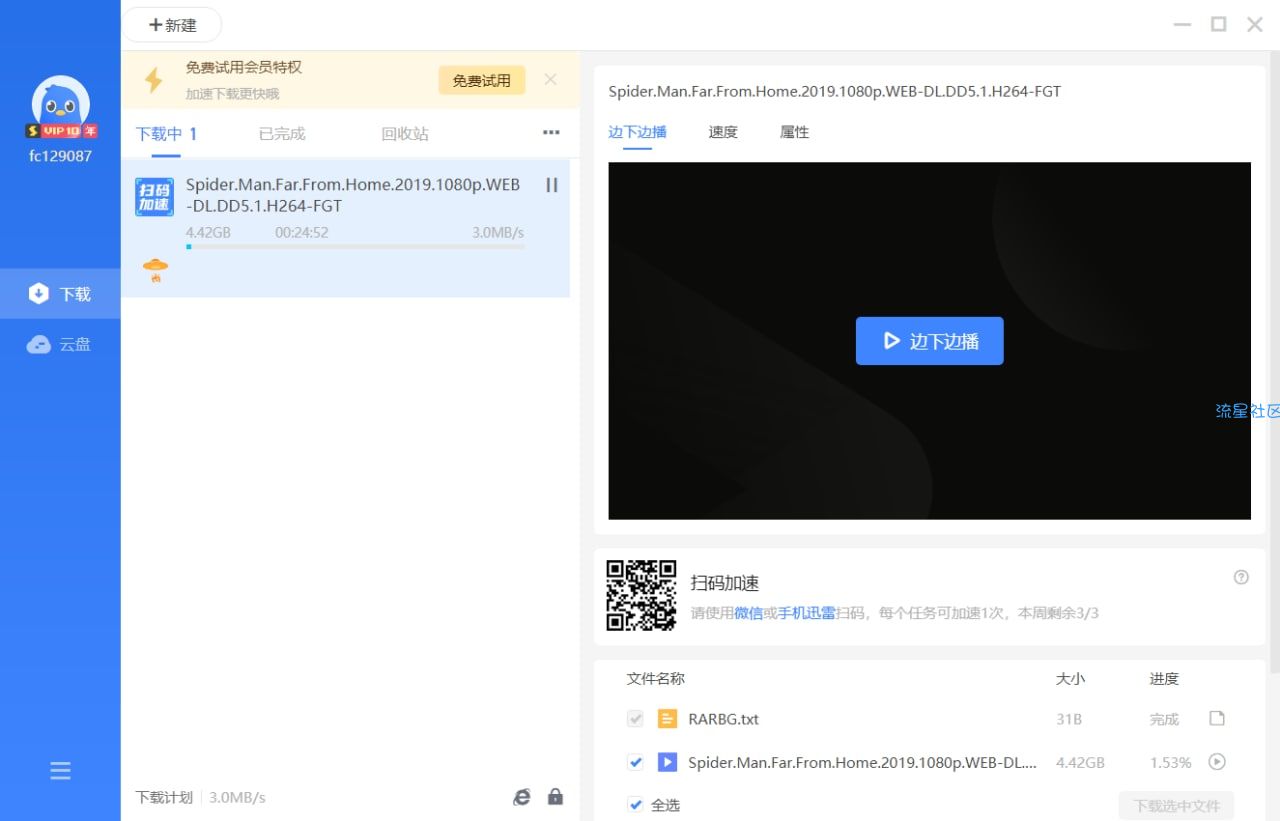Select the 下载 sidebar section

[60, 294]
